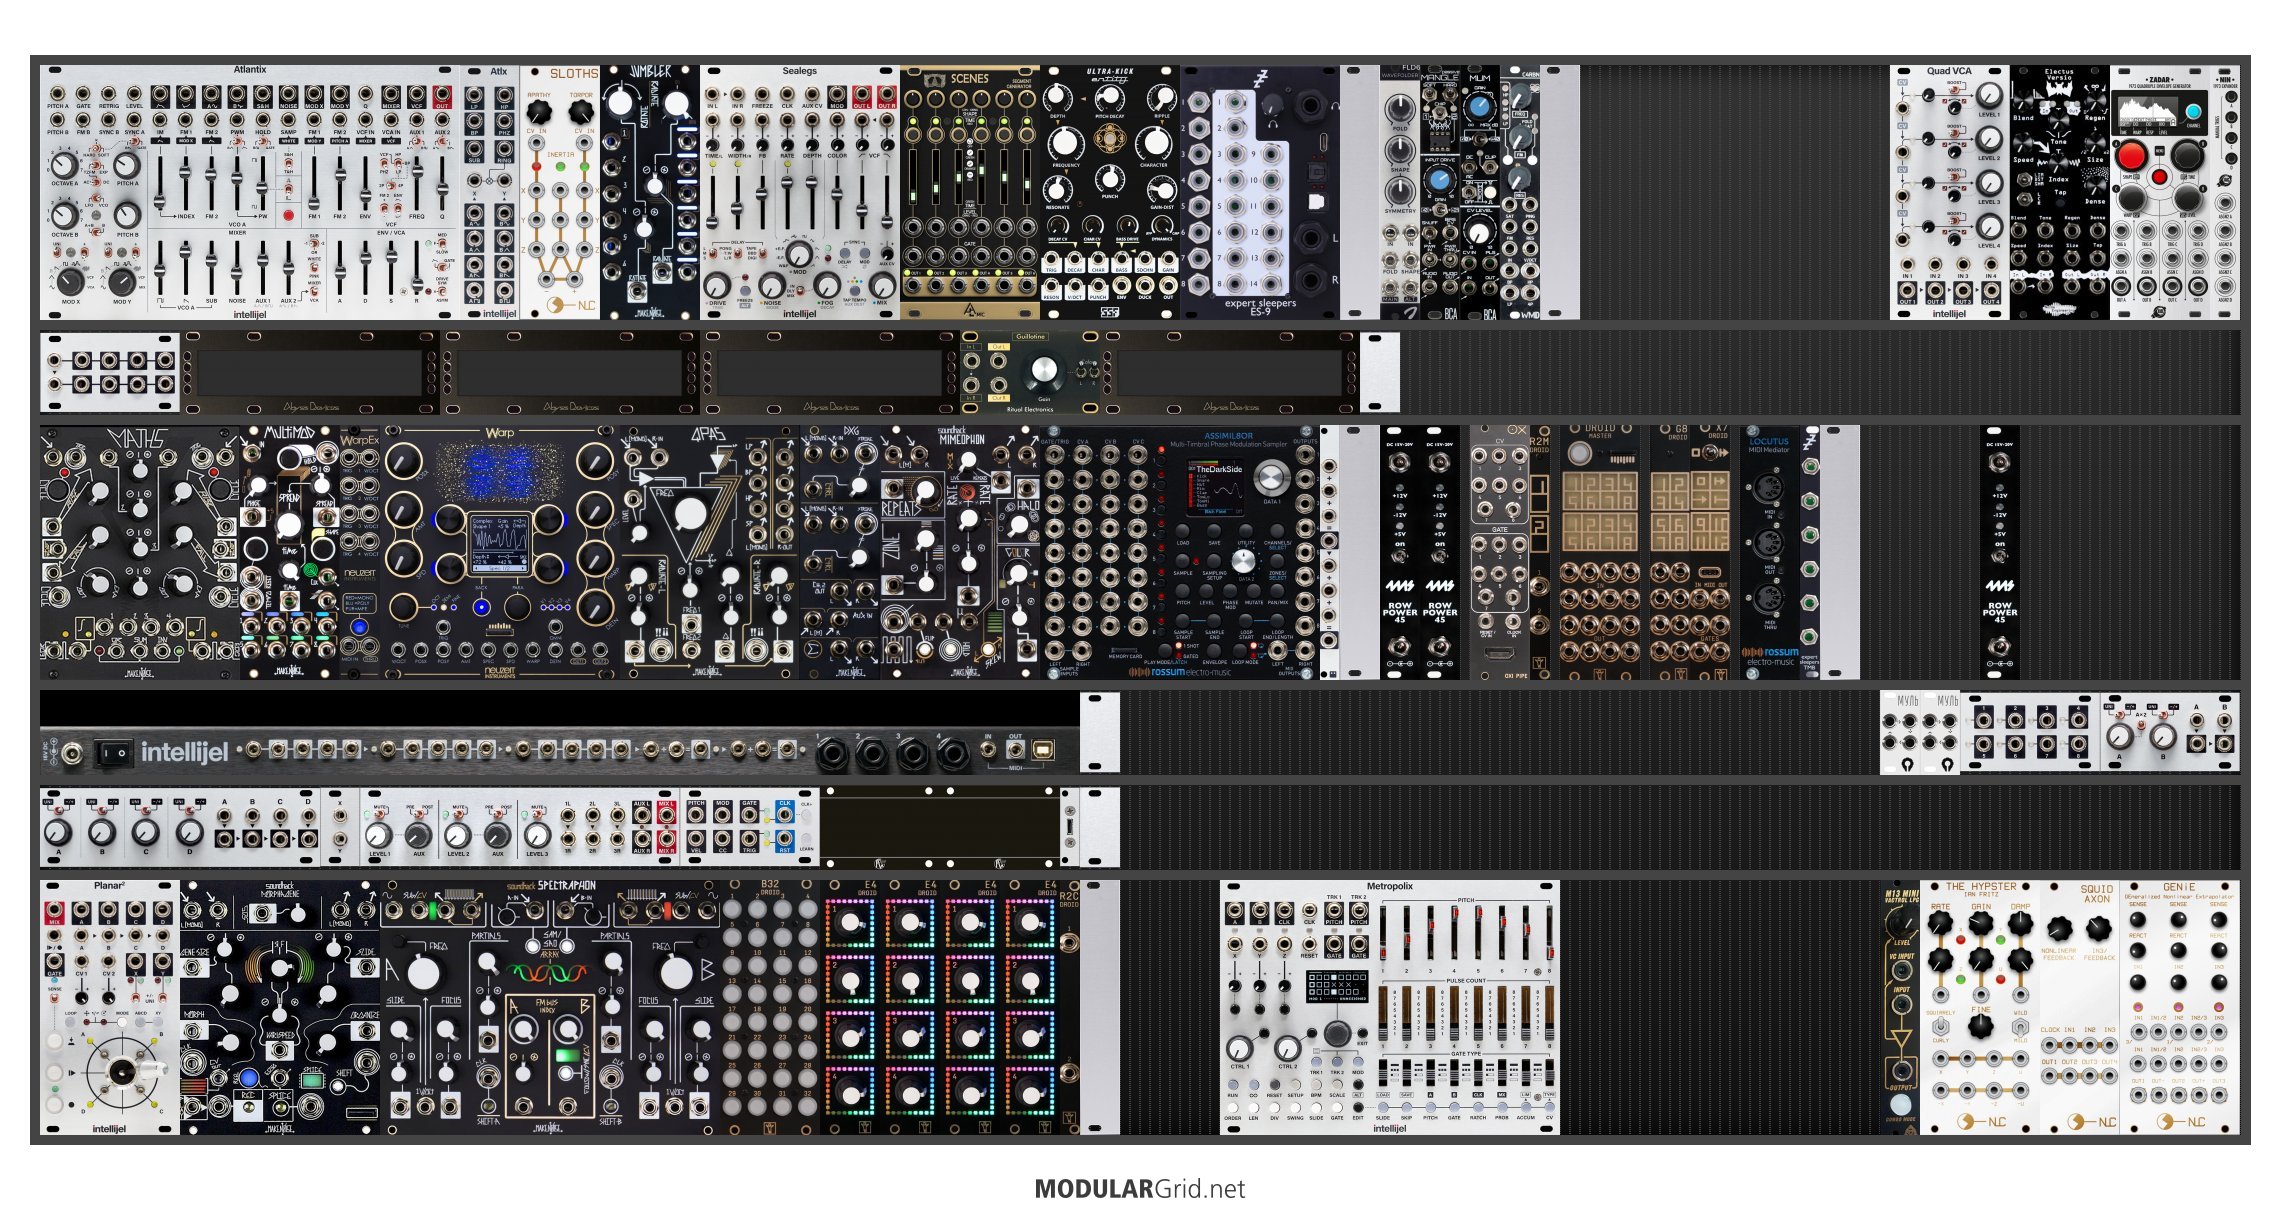Open the Droid Master module

click(1600, 553)
